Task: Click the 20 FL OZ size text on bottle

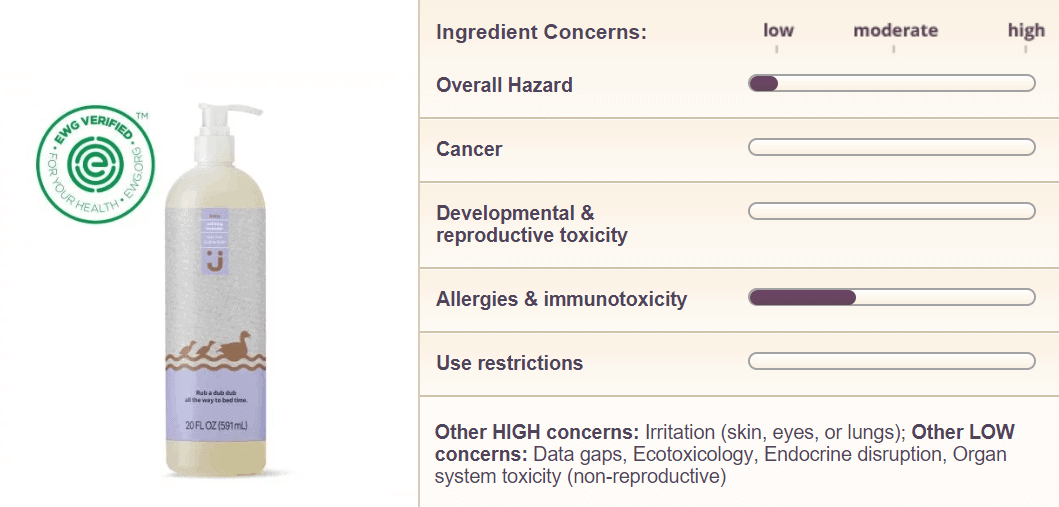Action: click(215, 425)
